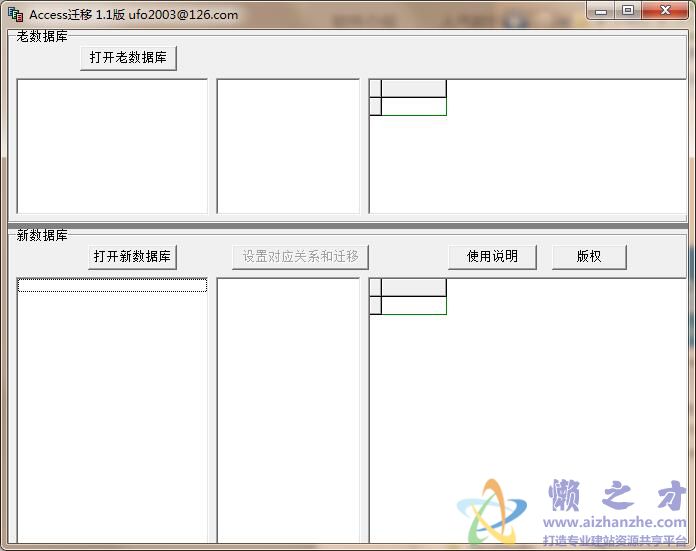Maximize the Access迁移 window

pyautogui.click(x=628, y=11)
